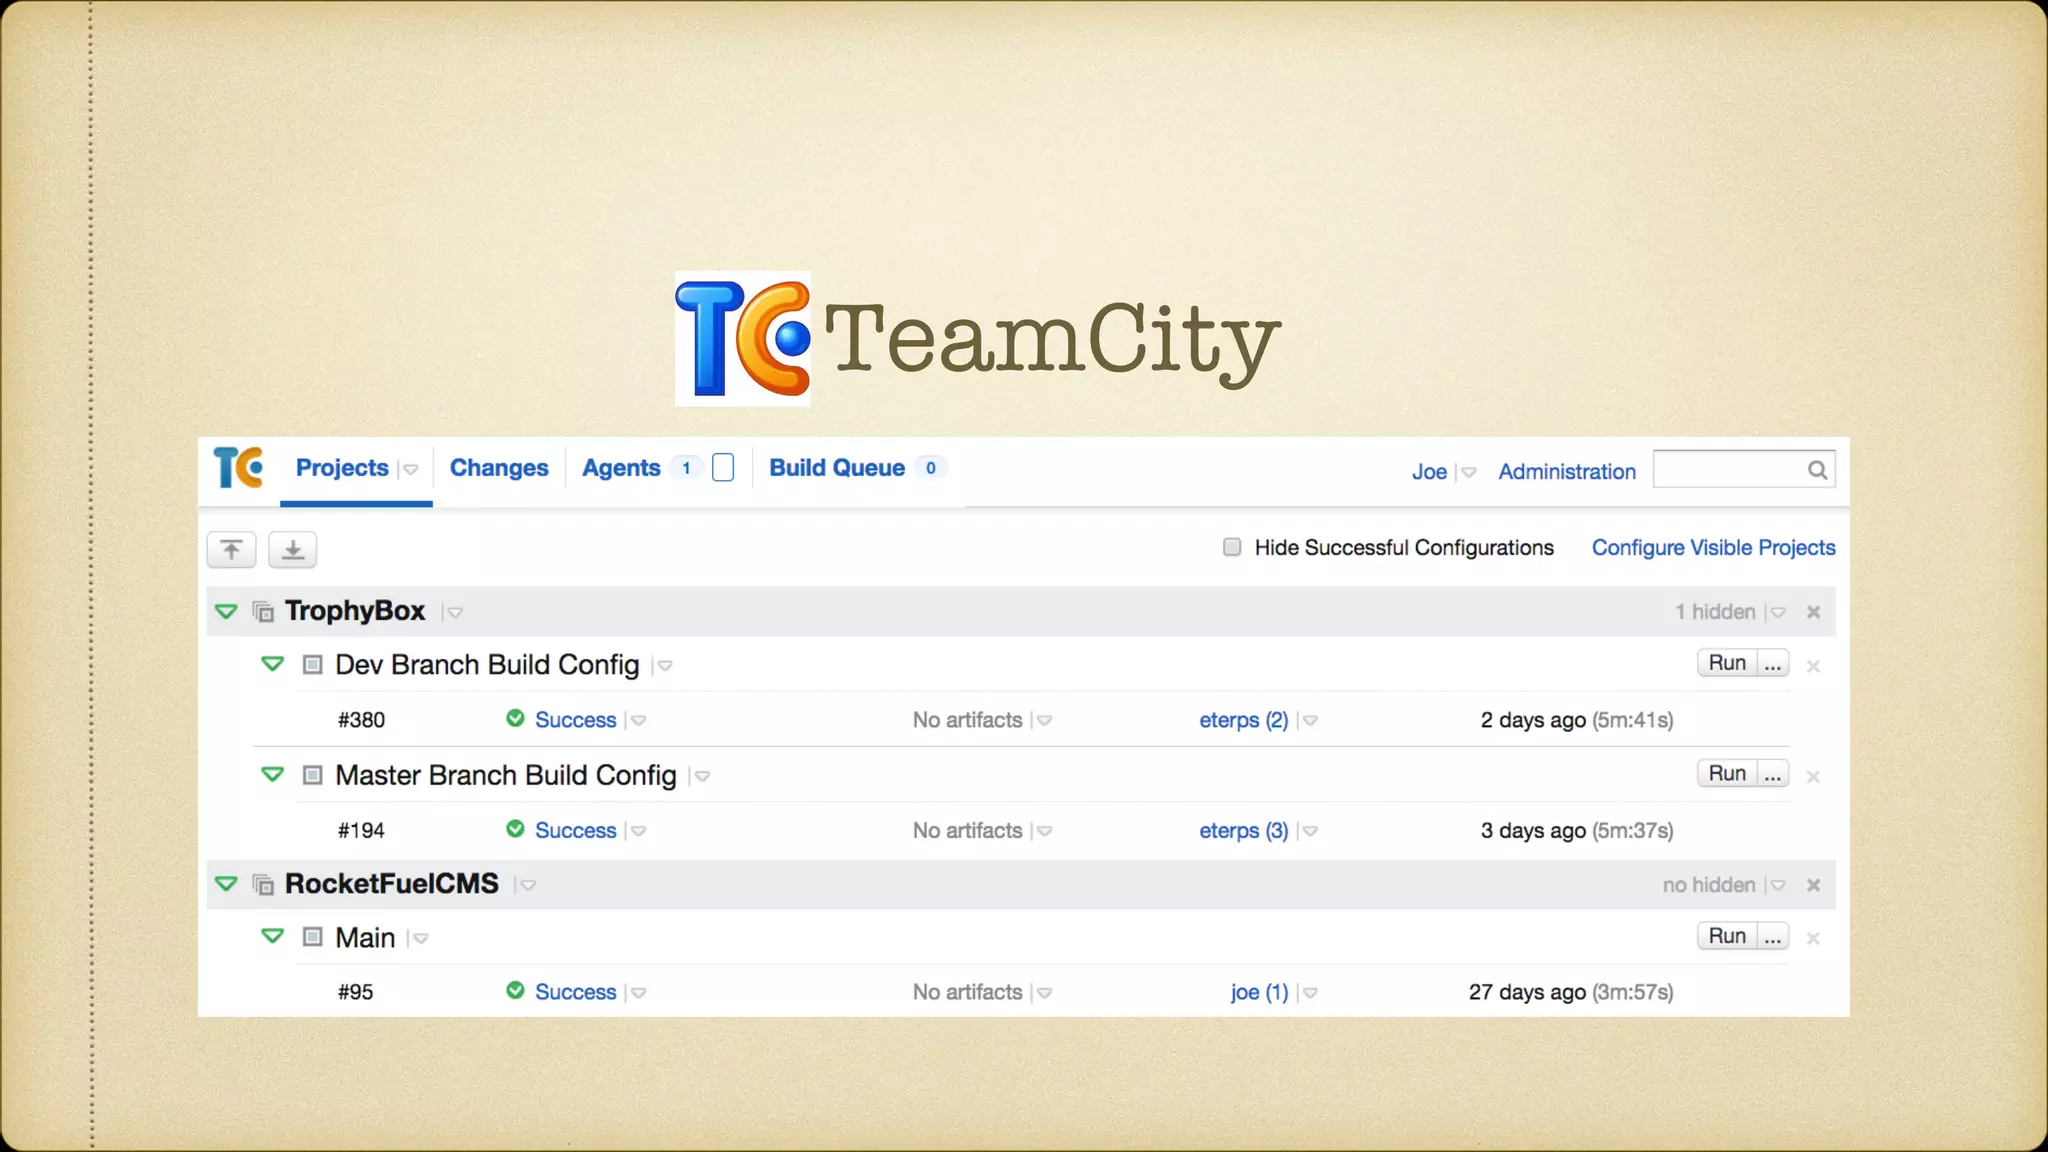Open custom run options for Master Branch Build Config

[1773, 774]
